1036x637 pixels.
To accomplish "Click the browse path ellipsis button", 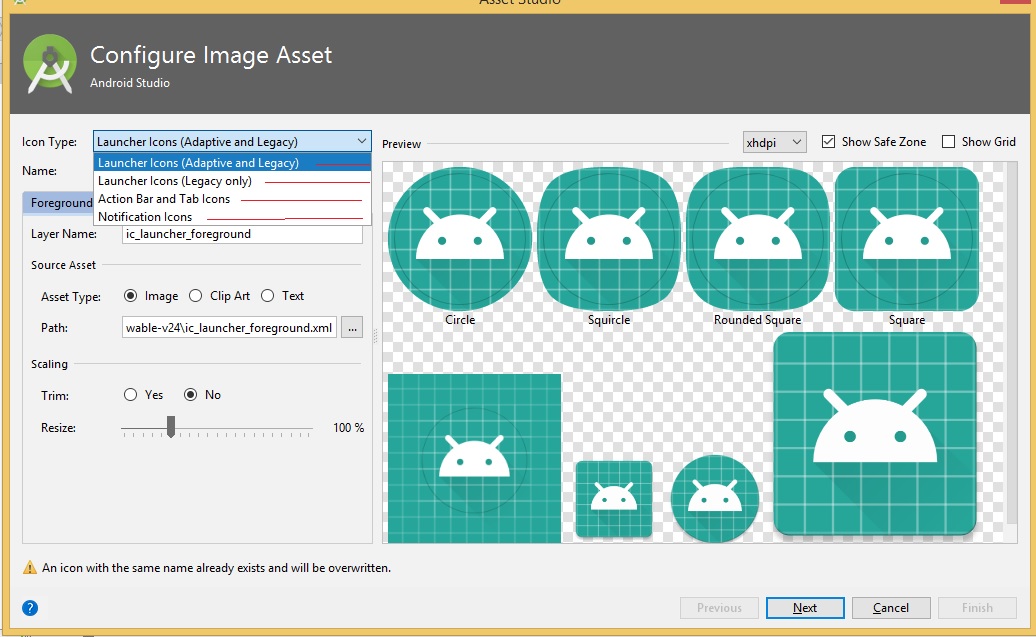I will (x=352, y=327).
